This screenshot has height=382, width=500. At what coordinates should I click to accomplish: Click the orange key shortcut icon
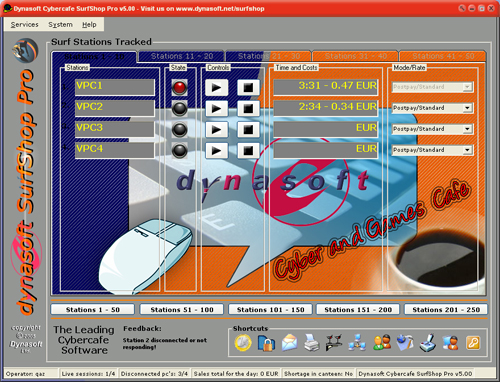pos(473,343)
